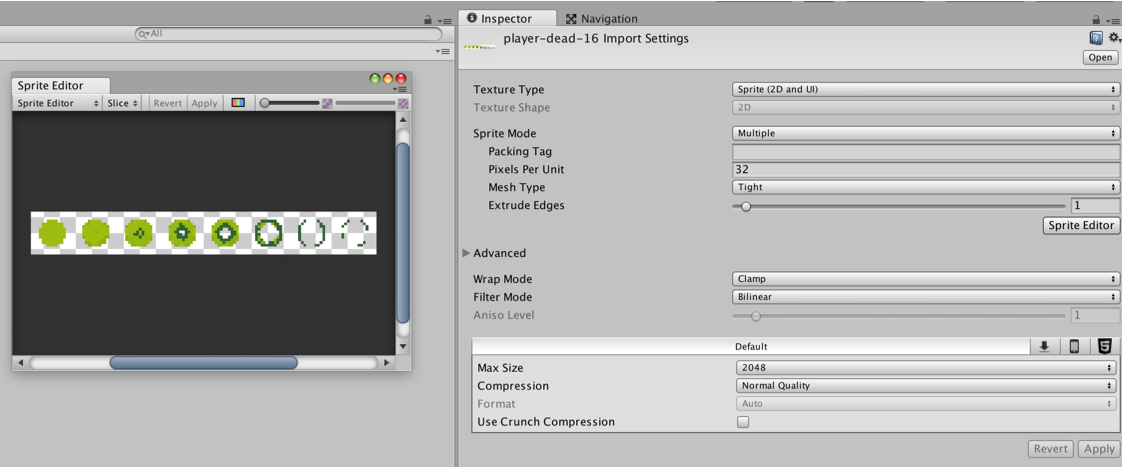1123x467 pixels.
Task: Click the All search field
Action: coord(289,34)
